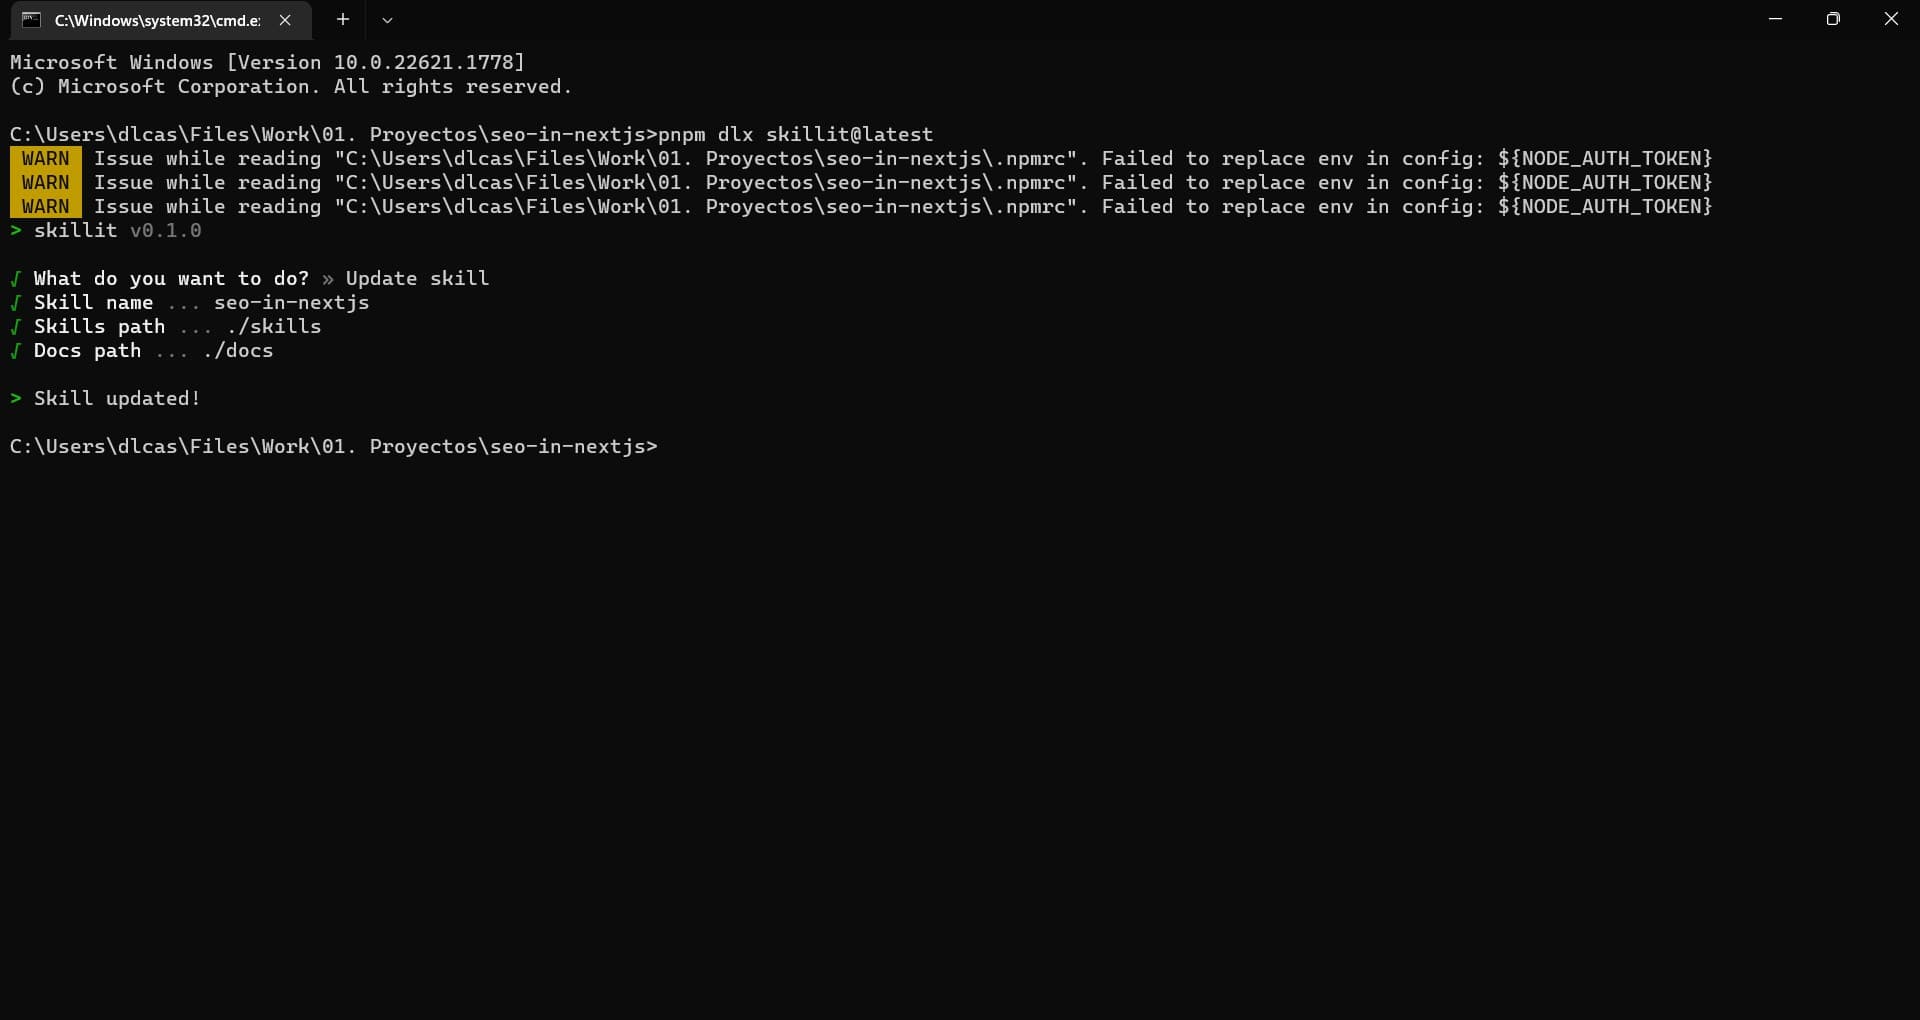Restore down the terminal window
Image resolution: width=1920 pixels, height=1020 pixels.
coord(1834,18)
